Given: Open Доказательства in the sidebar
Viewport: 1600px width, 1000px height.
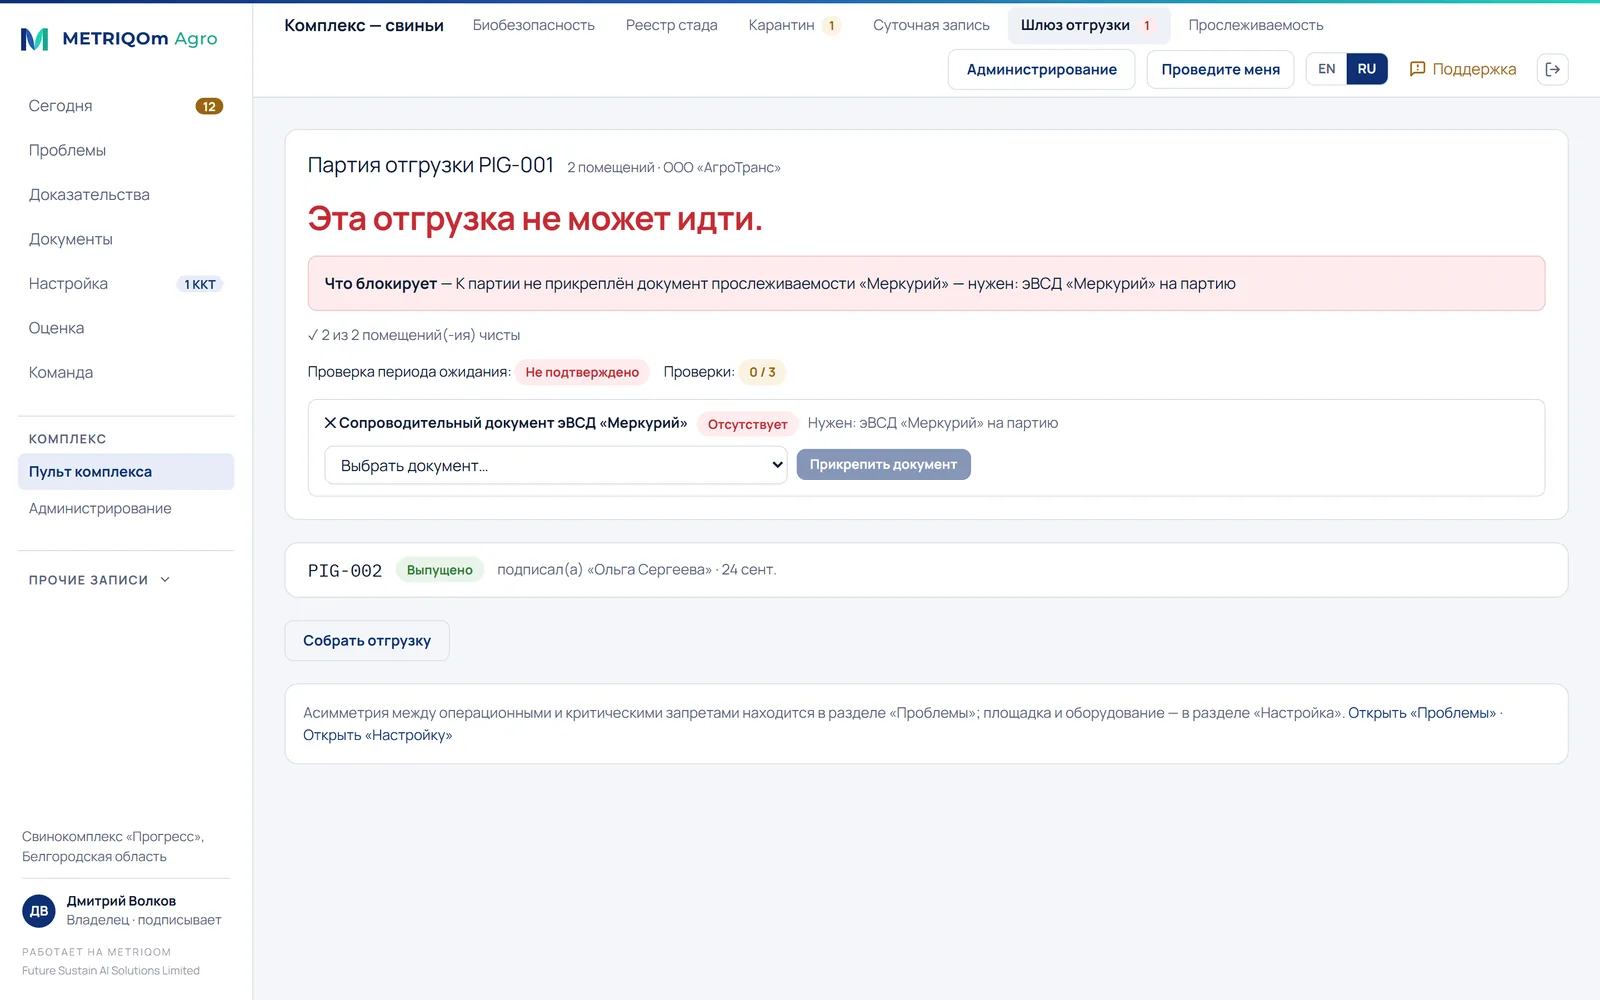Looking at the screenshot, I should 126,195.
